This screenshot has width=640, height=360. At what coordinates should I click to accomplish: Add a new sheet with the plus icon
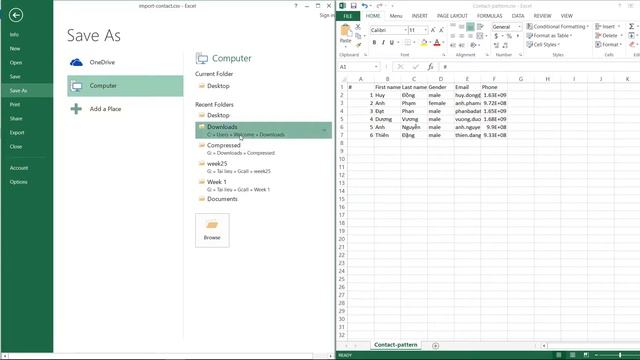(x=436, y=346)
